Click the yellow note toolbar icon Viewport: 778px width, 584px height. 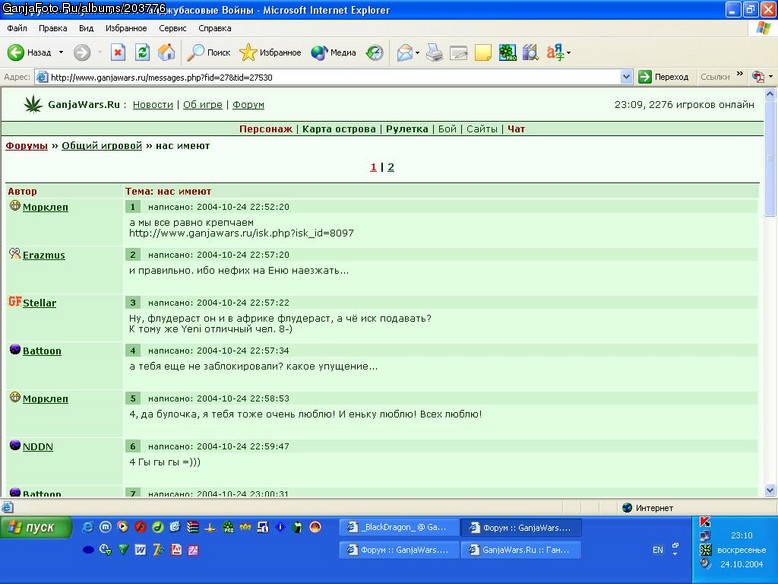483,52
